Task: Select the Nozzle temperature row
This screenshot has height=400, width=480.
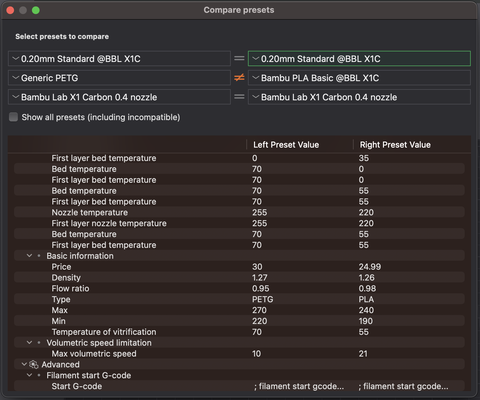Action: (239, 212)
